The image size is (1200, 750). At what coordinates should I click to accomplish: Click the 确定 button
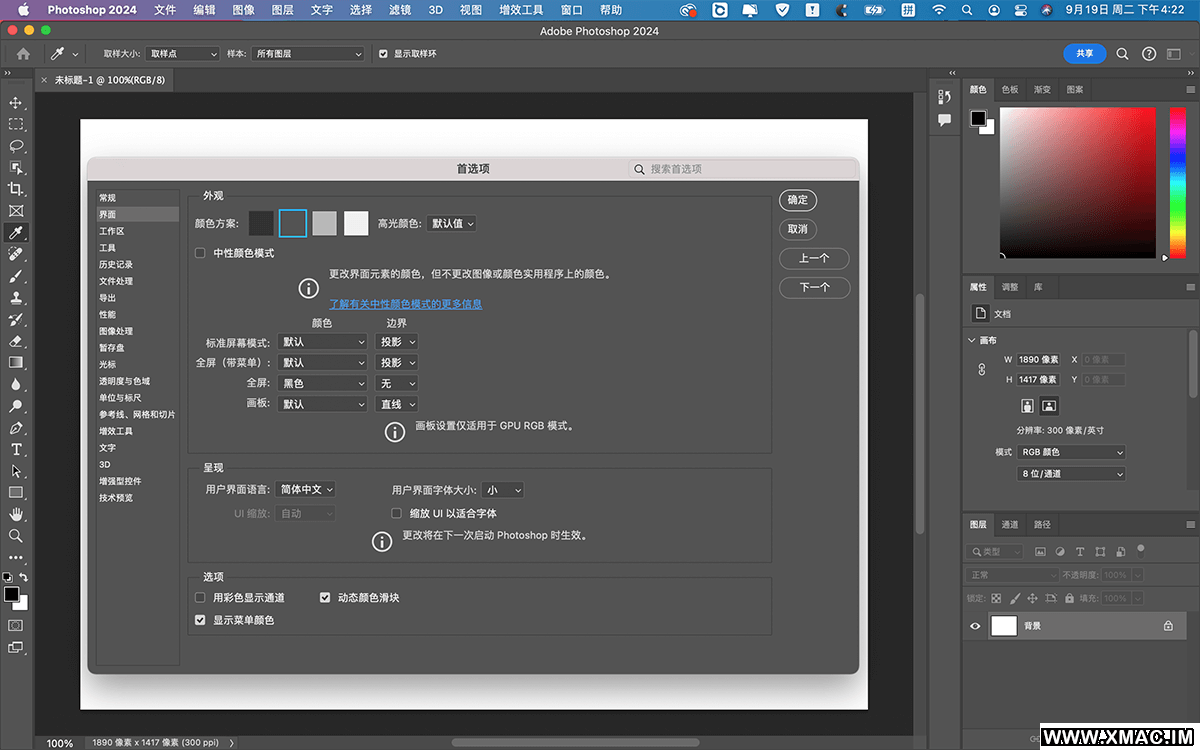point(798,200)
